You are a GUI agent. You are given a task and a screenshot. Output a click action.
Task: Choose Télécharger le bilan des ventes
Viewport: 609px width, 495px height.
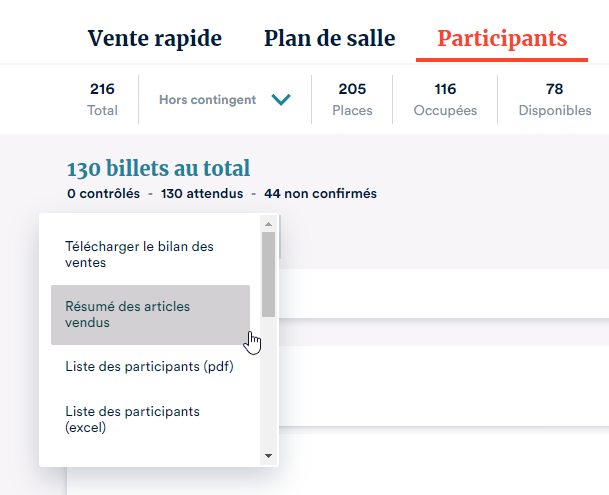139,254
